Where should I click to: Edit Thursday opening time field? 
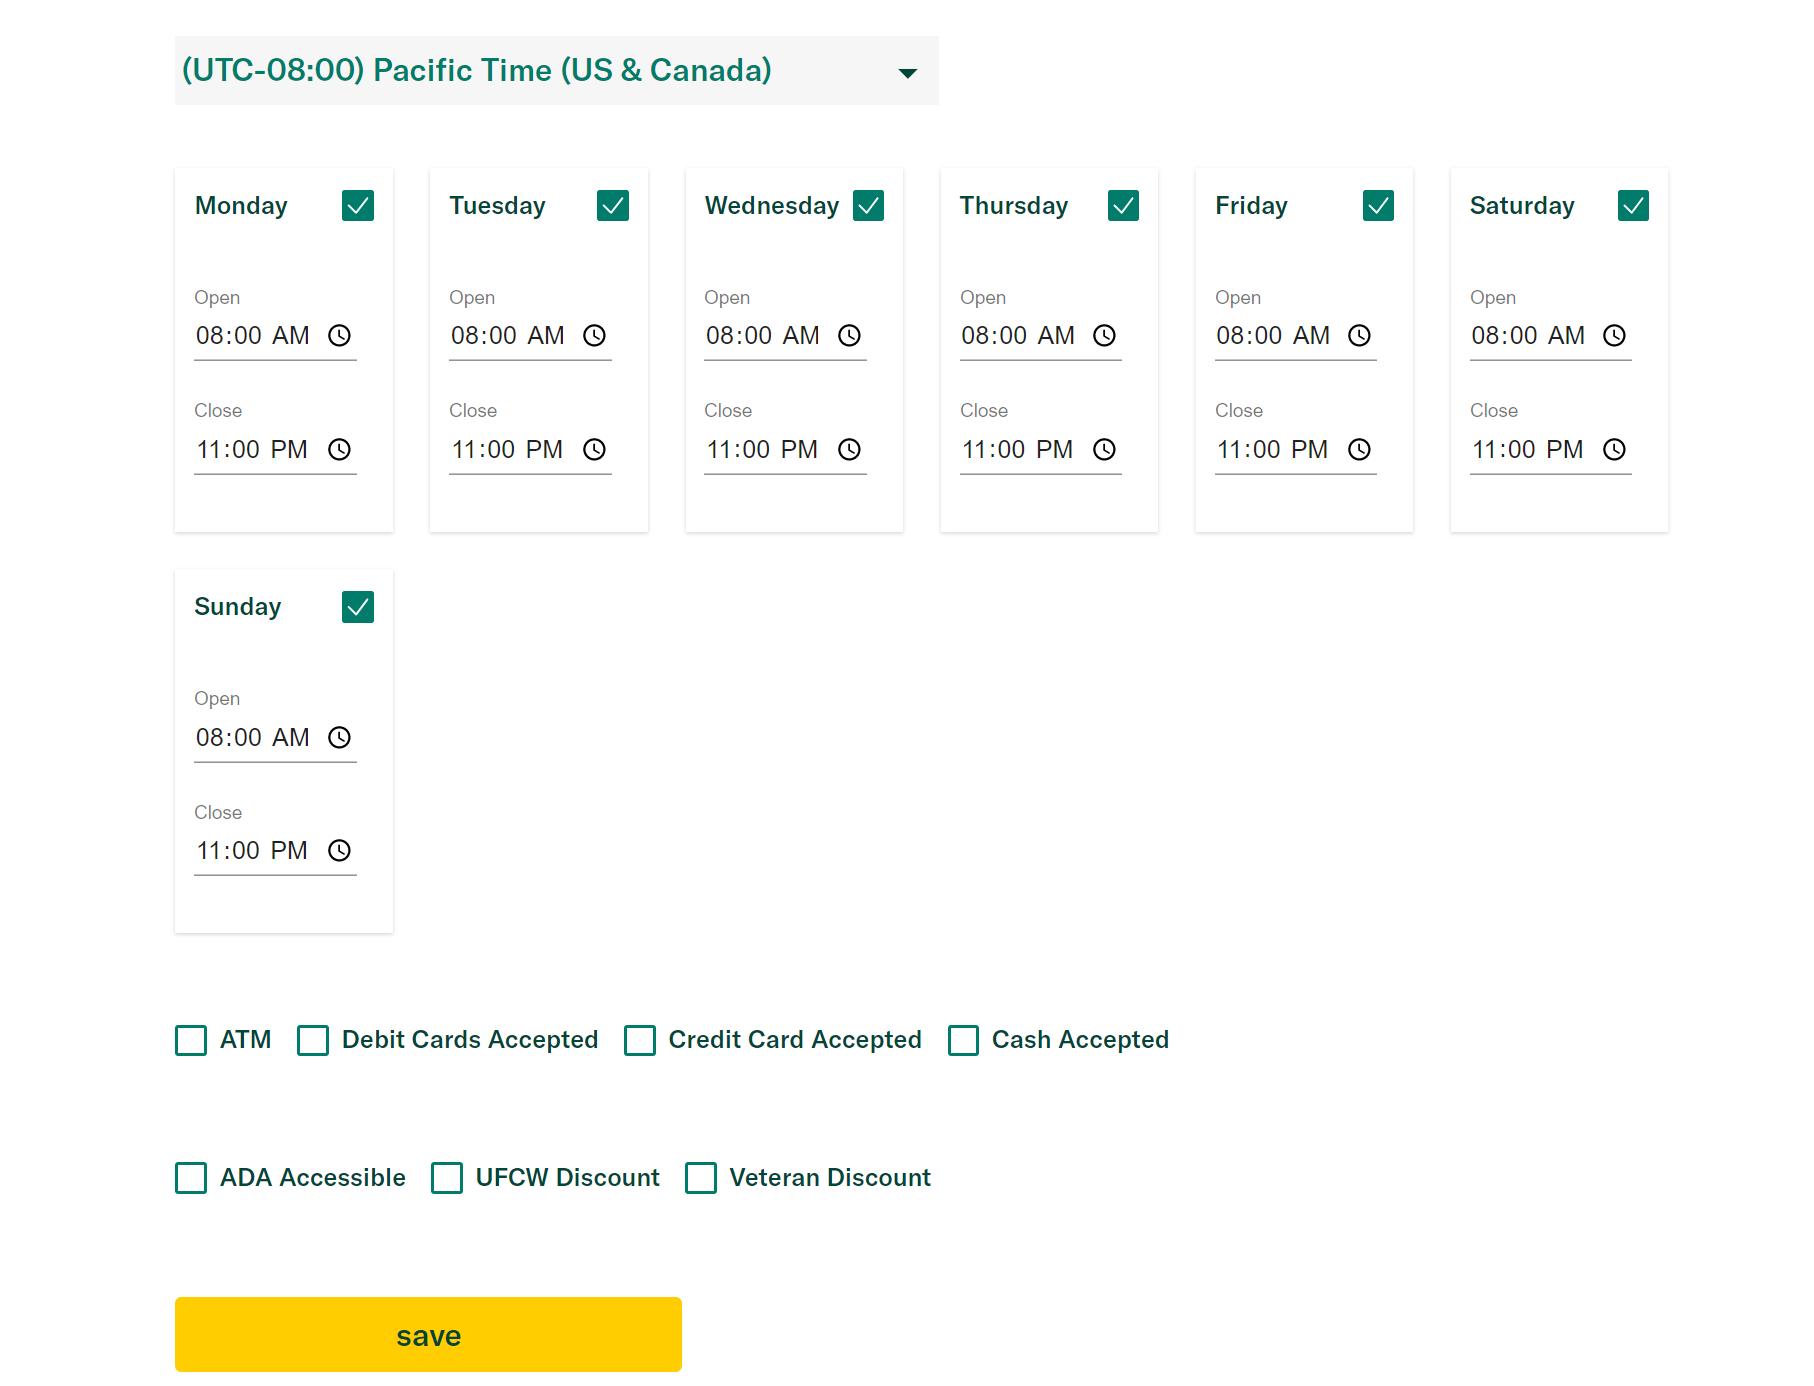click(x=1041, y=336)
